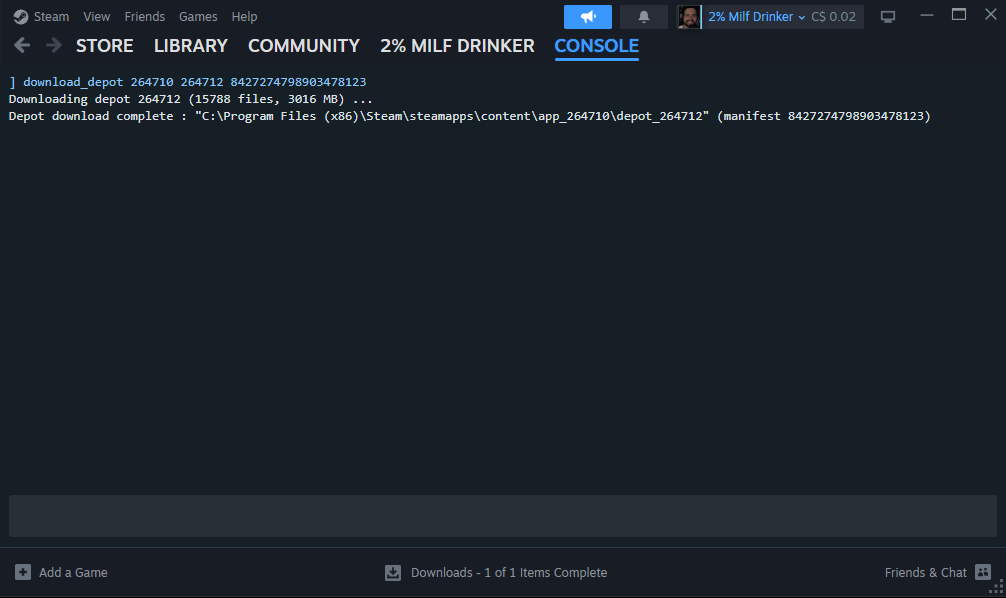Open Downloads - 1 of 1 Items Complete
1006x598 pixels.
[x=509, y=572]
